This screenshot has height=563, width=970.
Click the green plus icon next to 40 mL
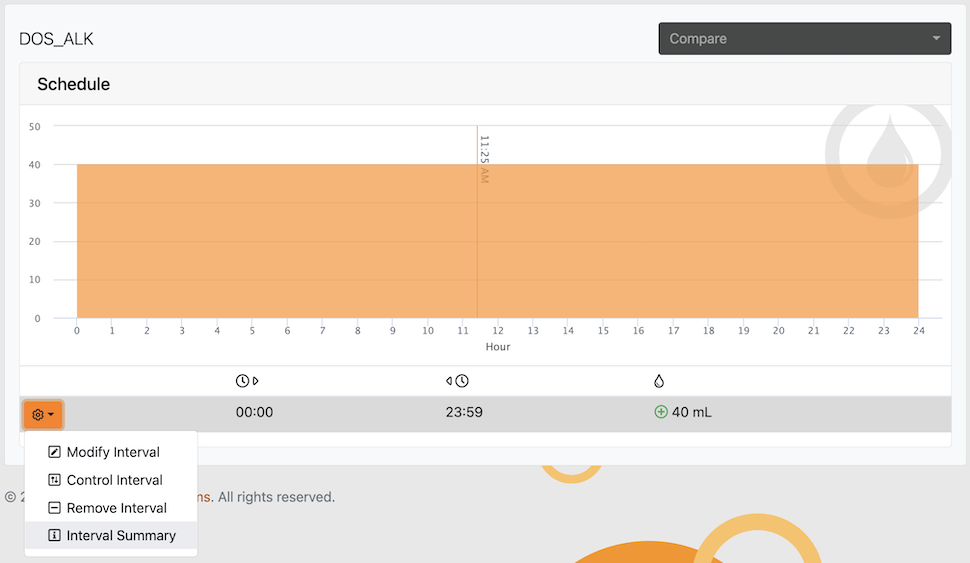point(660,412)
